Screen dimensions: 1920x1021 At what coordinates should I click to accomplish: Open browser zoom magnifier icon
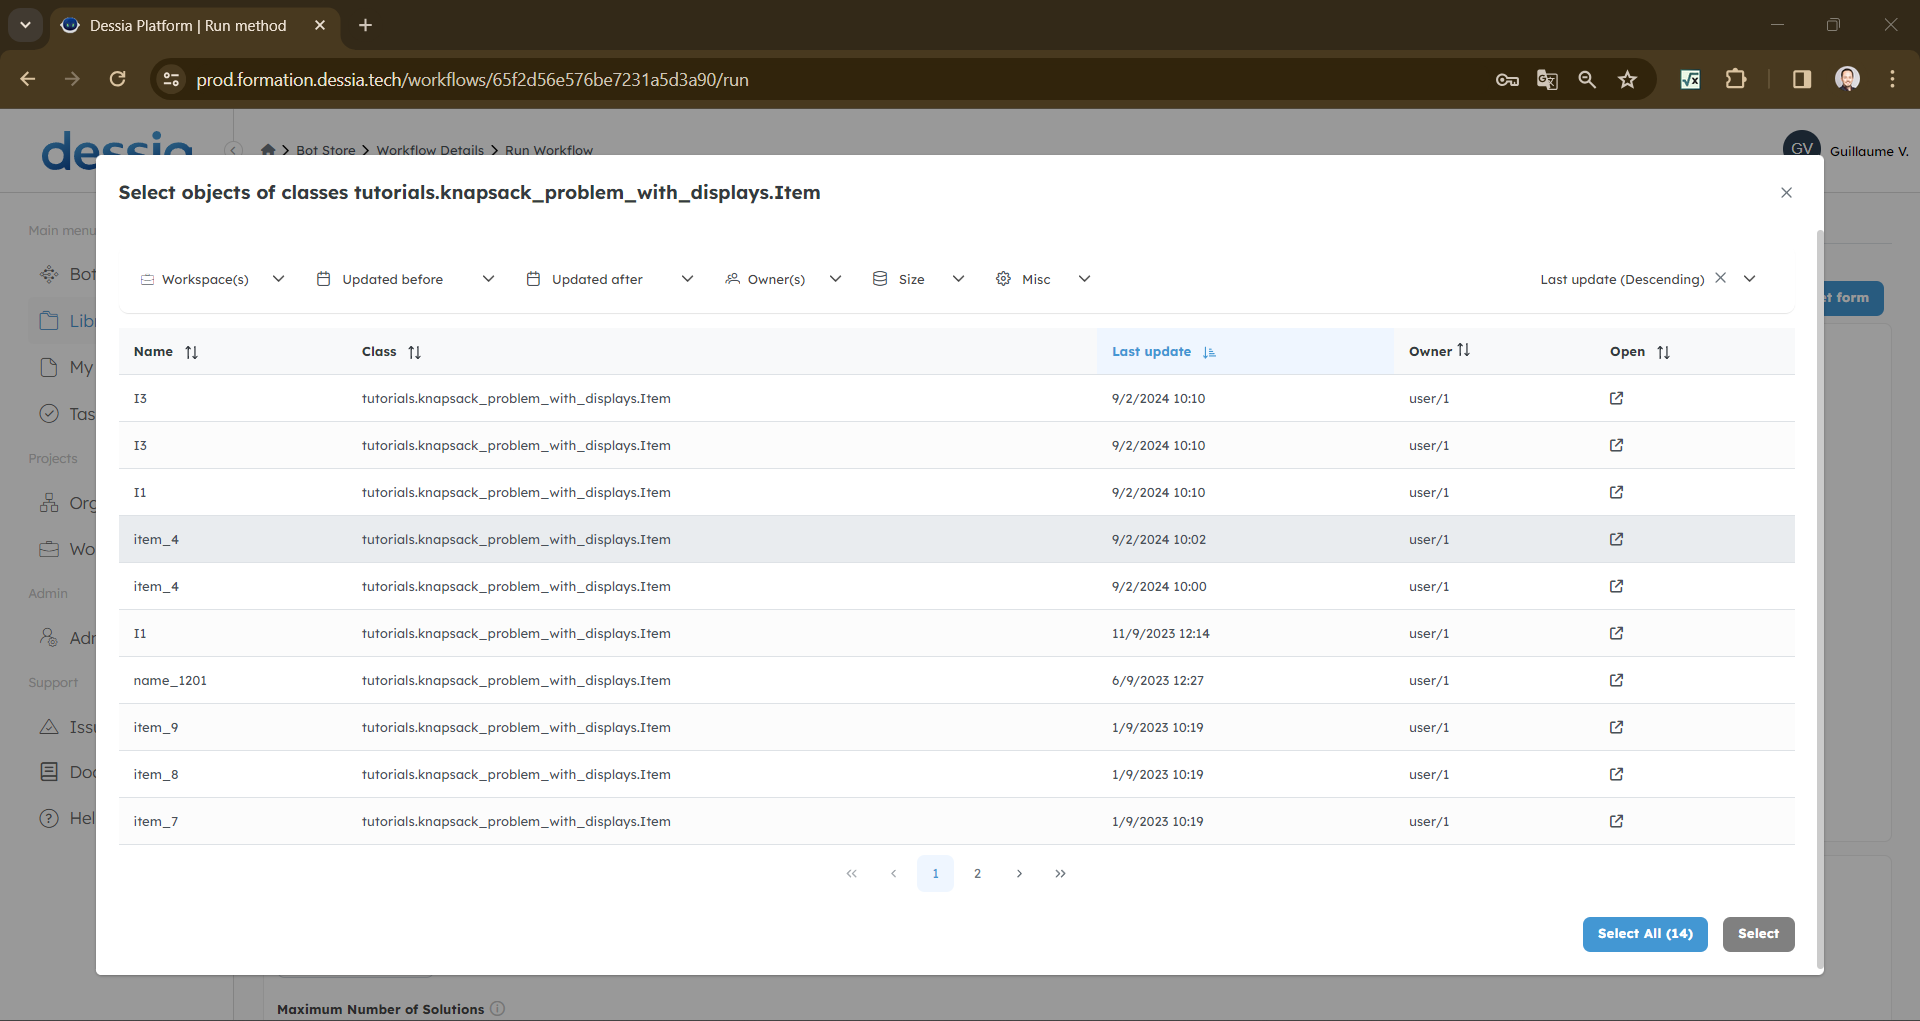click(1587, 79)
